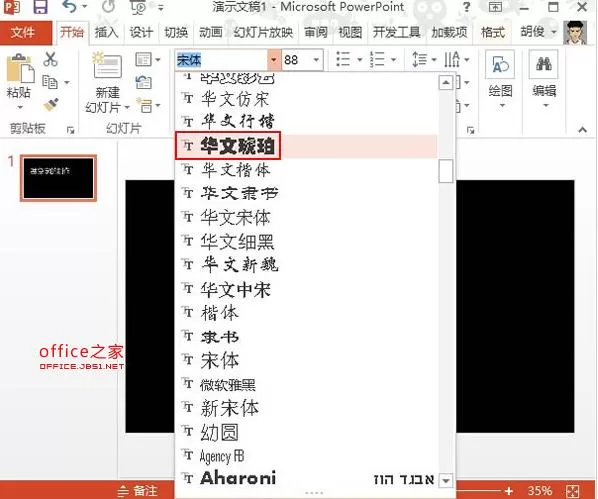Open the numbering dropdown arrow

(x=394, y=60)
